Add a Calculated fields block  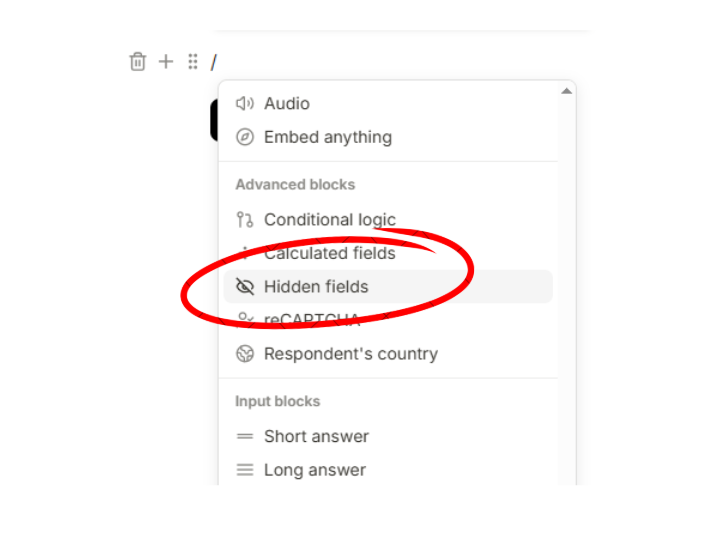[x=329, y=254]
